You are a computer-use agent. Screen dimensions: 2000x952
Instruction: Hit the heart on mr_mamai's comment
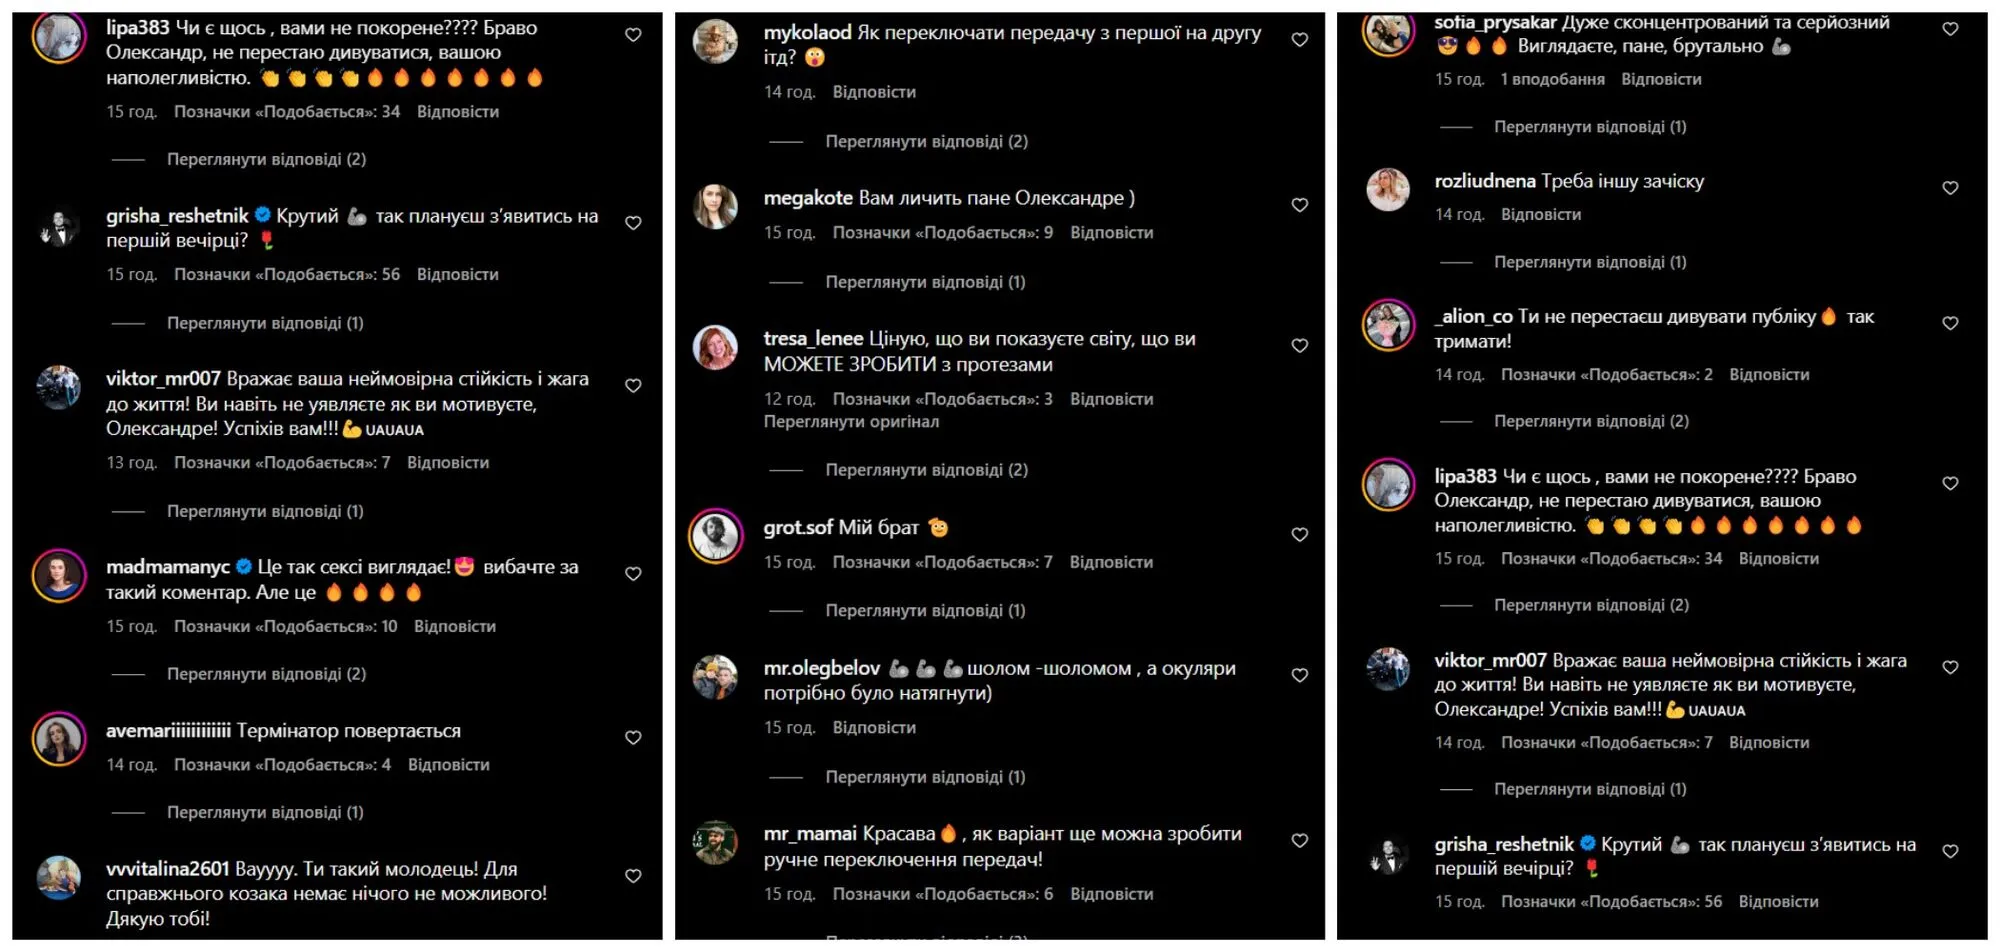tap(1299, 841)
